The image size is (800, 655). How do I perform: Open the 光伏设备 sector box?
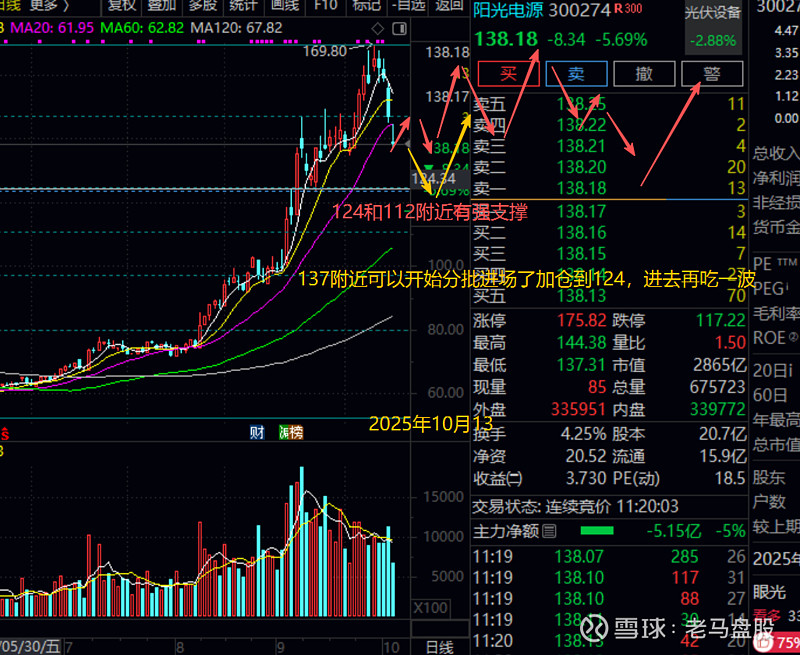click(x=712, y=27)
